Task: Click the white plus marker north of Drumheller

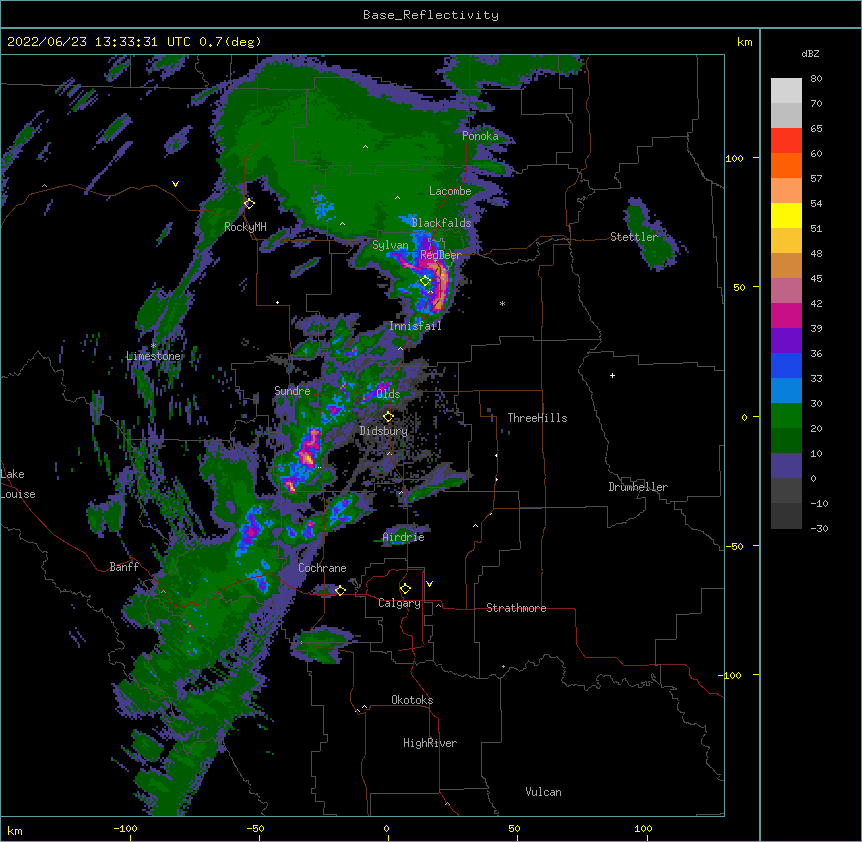Action: tap(612, 375)
